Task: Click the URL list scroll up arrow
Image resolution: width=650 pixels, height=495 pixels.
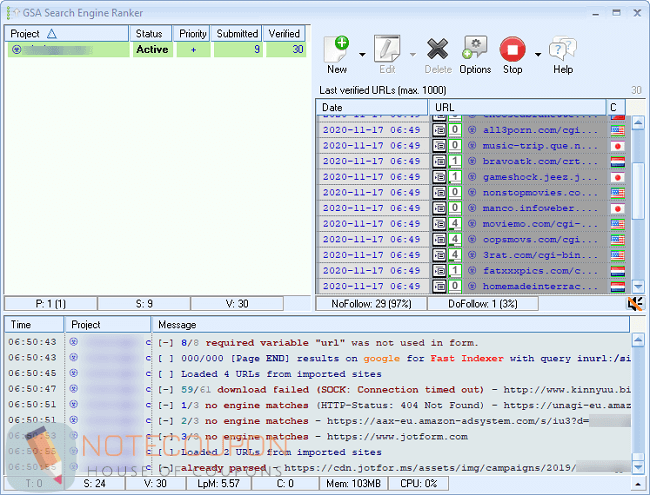Action: click(638, 123)
